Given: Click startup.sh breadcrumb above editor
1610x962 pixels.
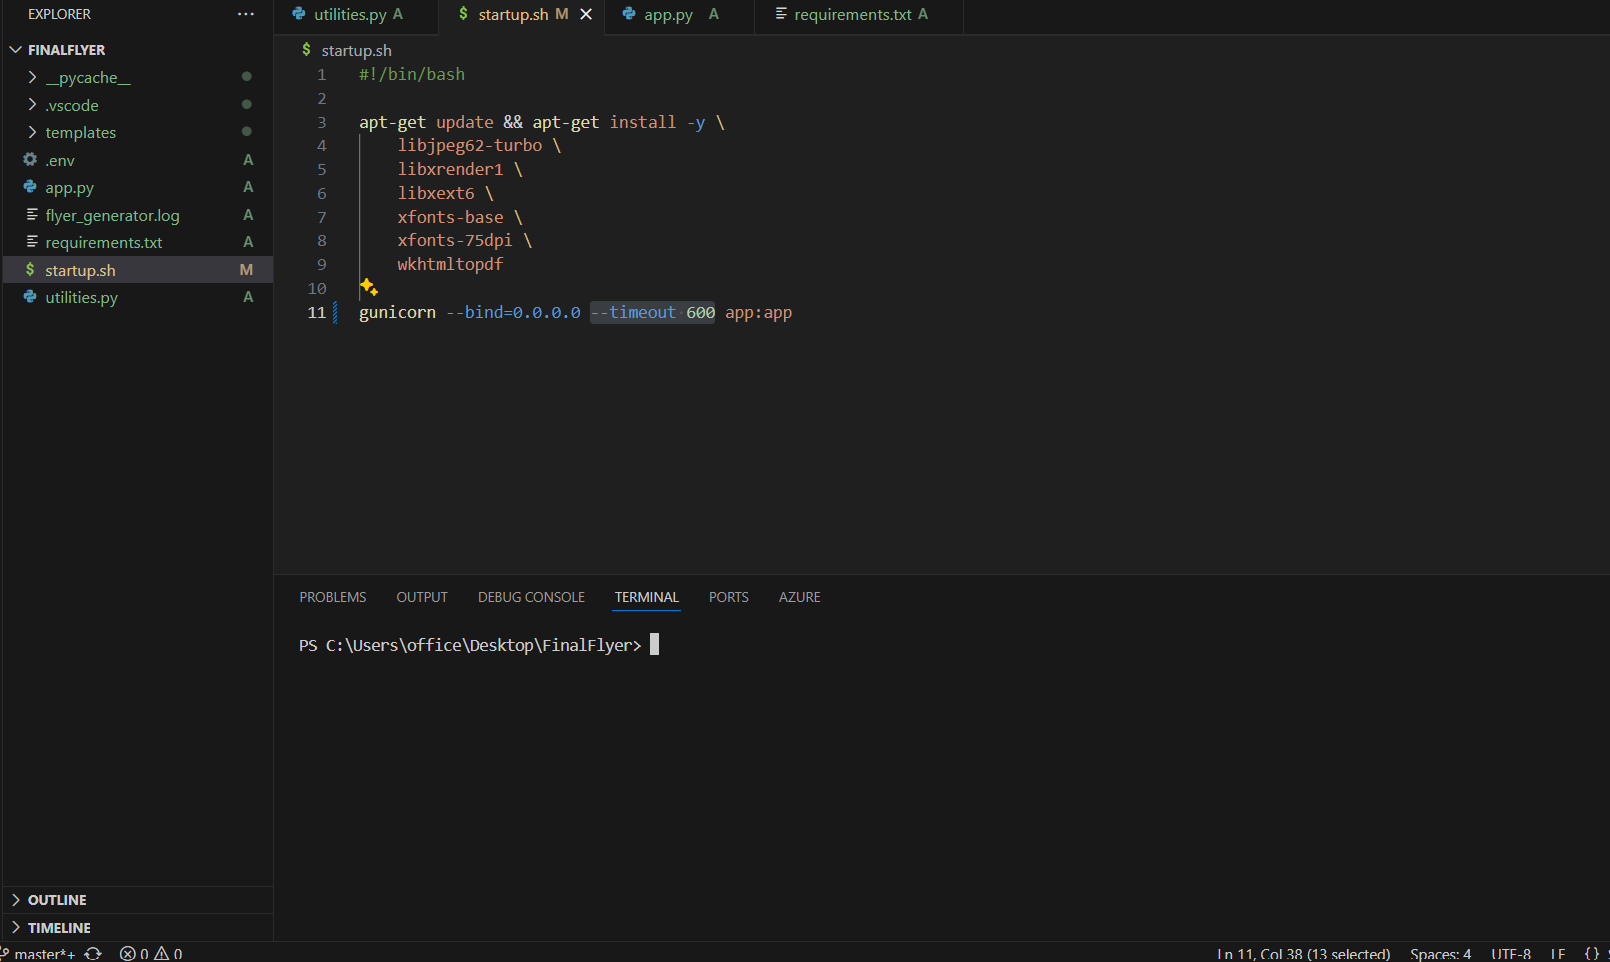Looking at the screenshot, I should click(x=356, y=50).
